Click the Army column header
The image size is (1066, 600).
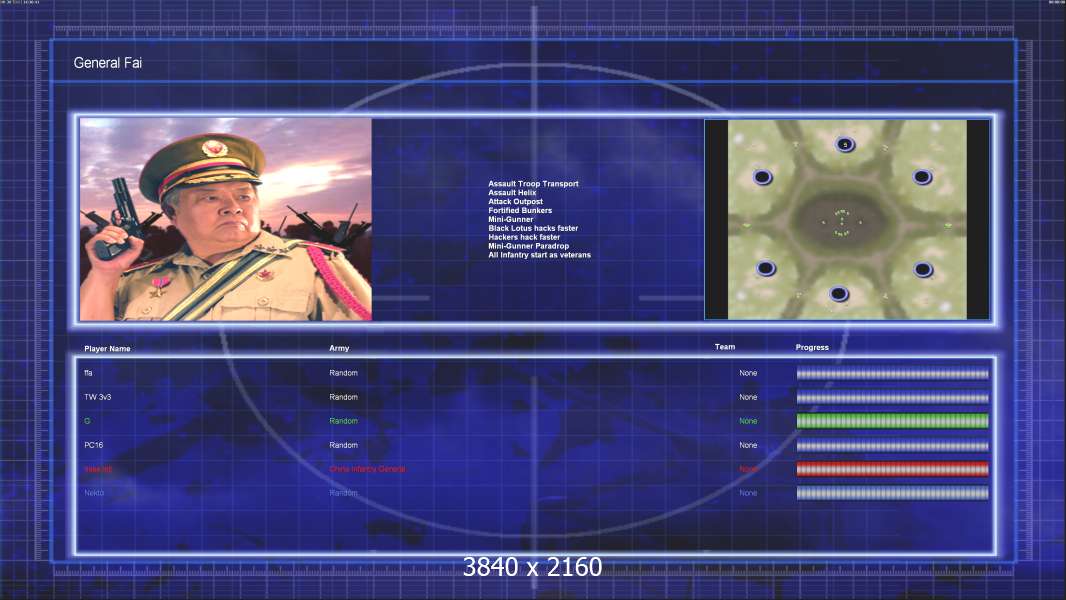339,348
